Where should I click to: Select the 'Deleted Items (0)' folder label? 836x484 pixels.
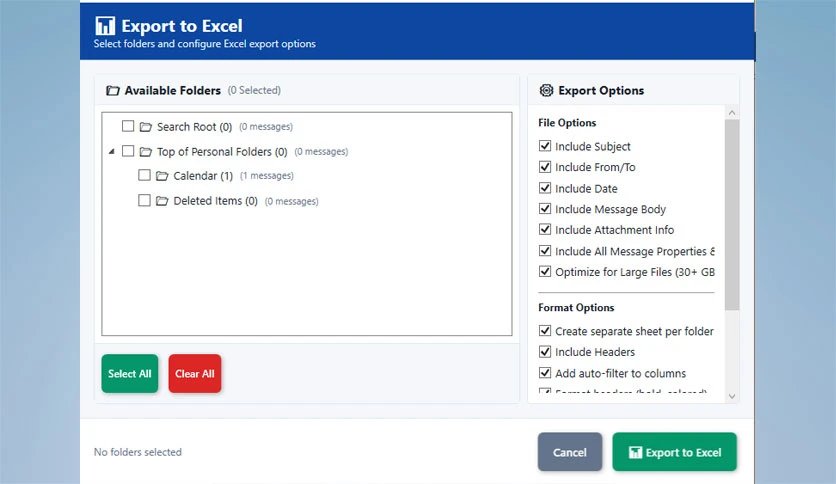215,201
